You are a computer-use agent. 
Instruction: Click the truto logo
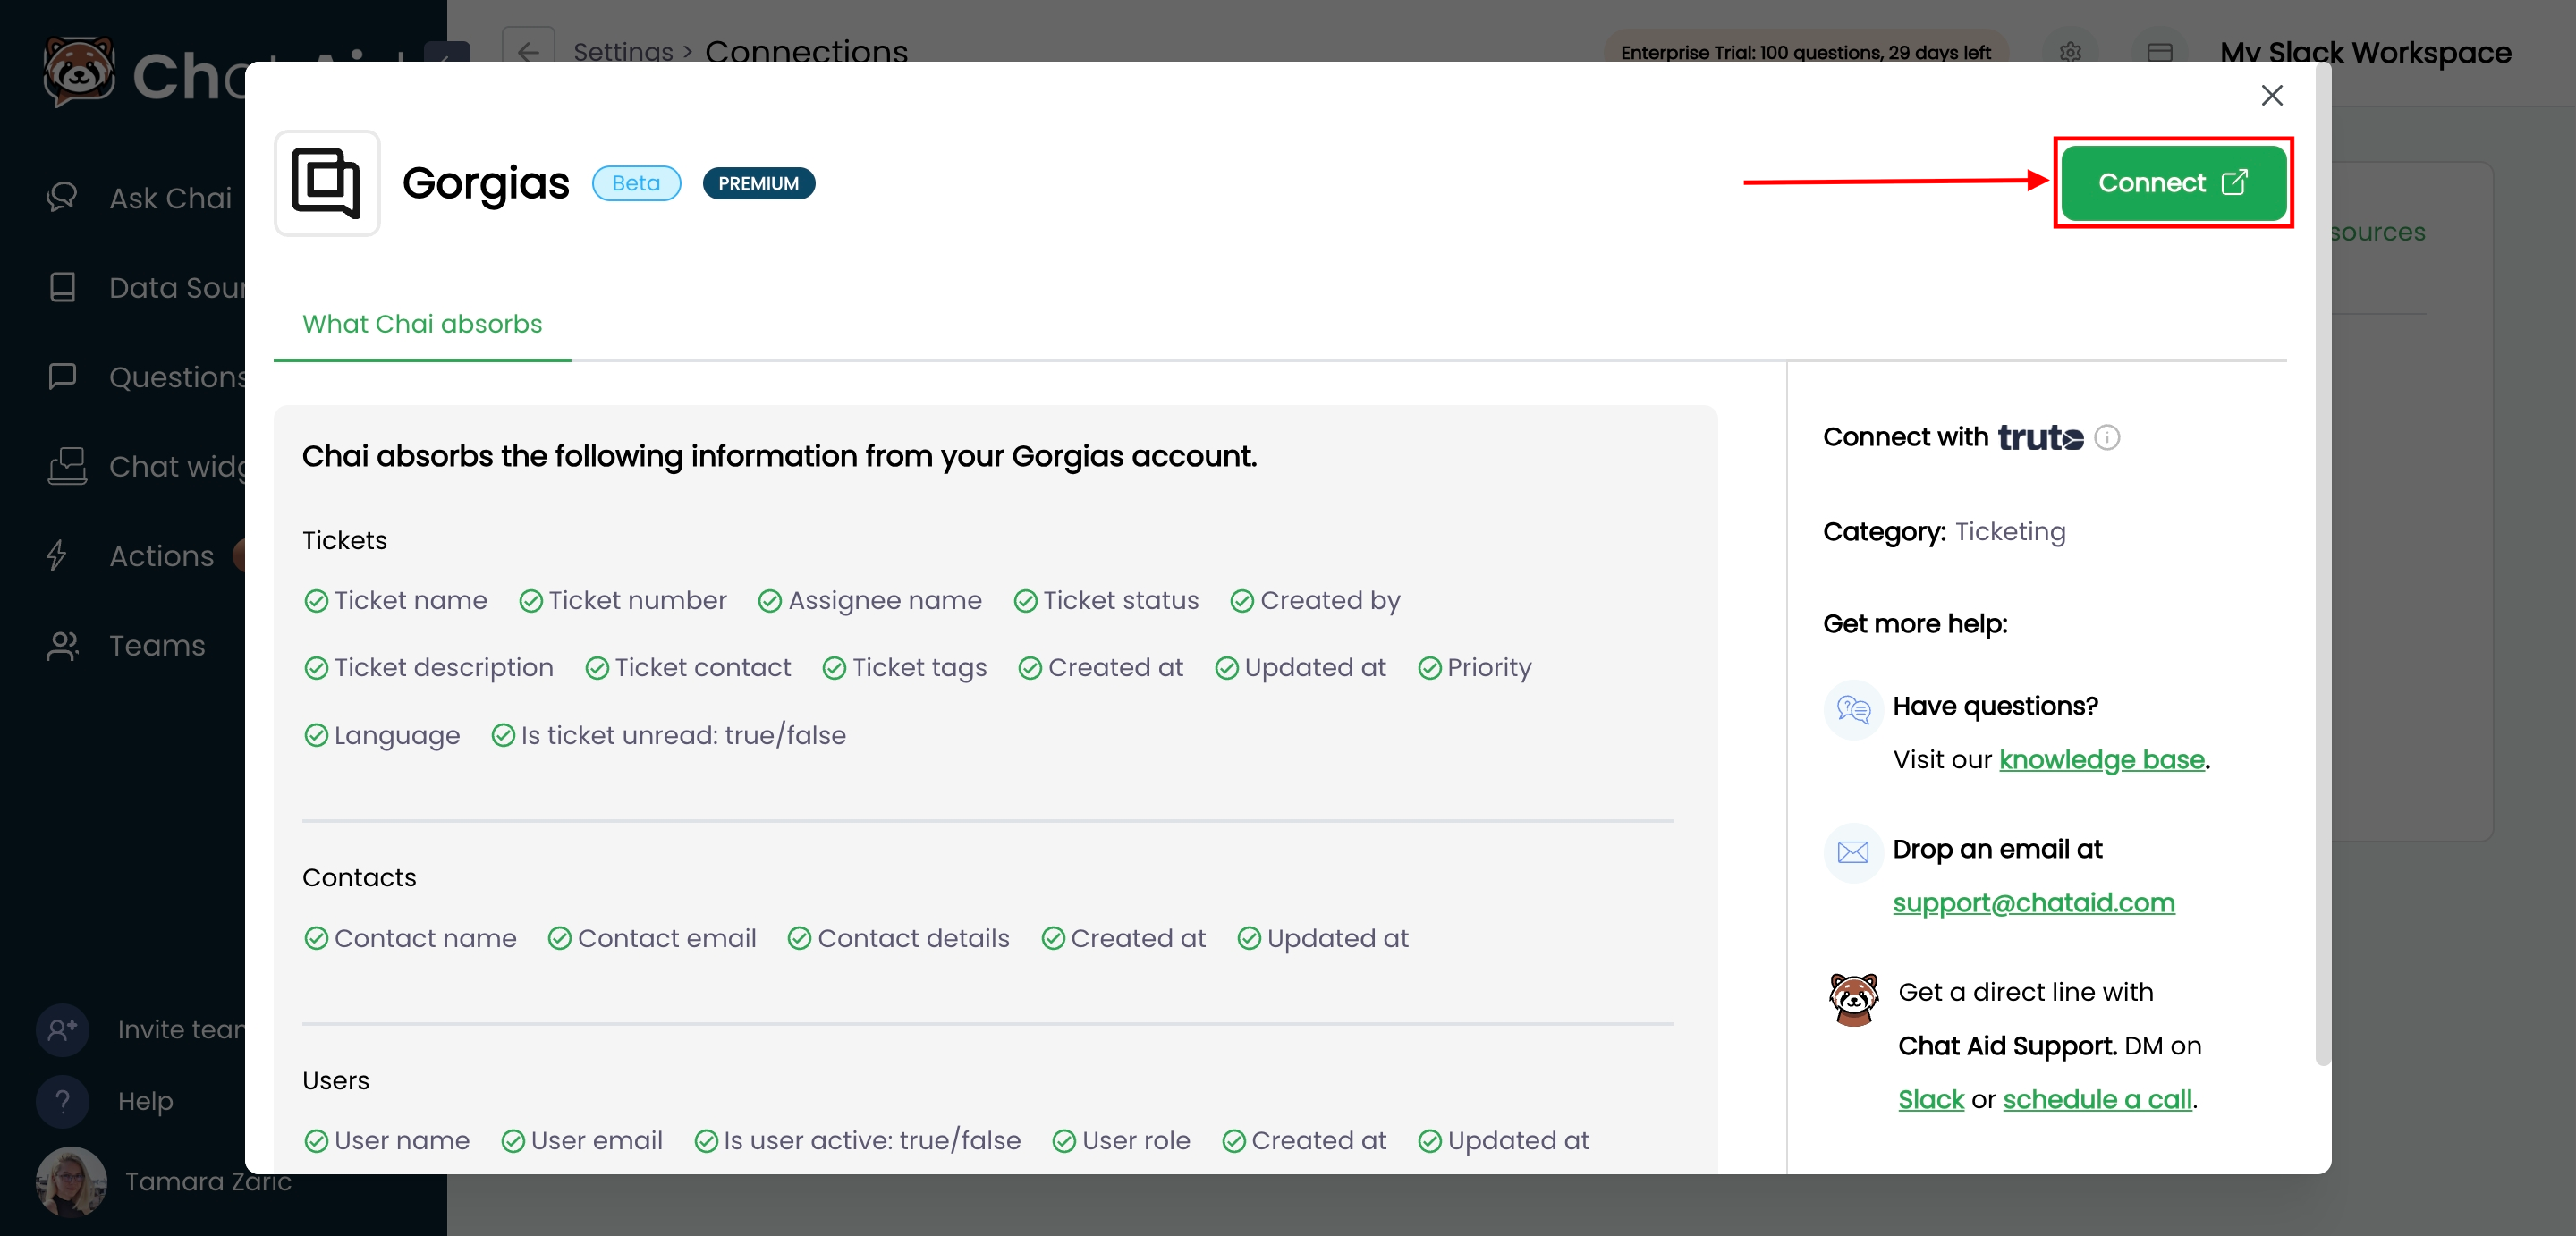(x=2040, y=438)
